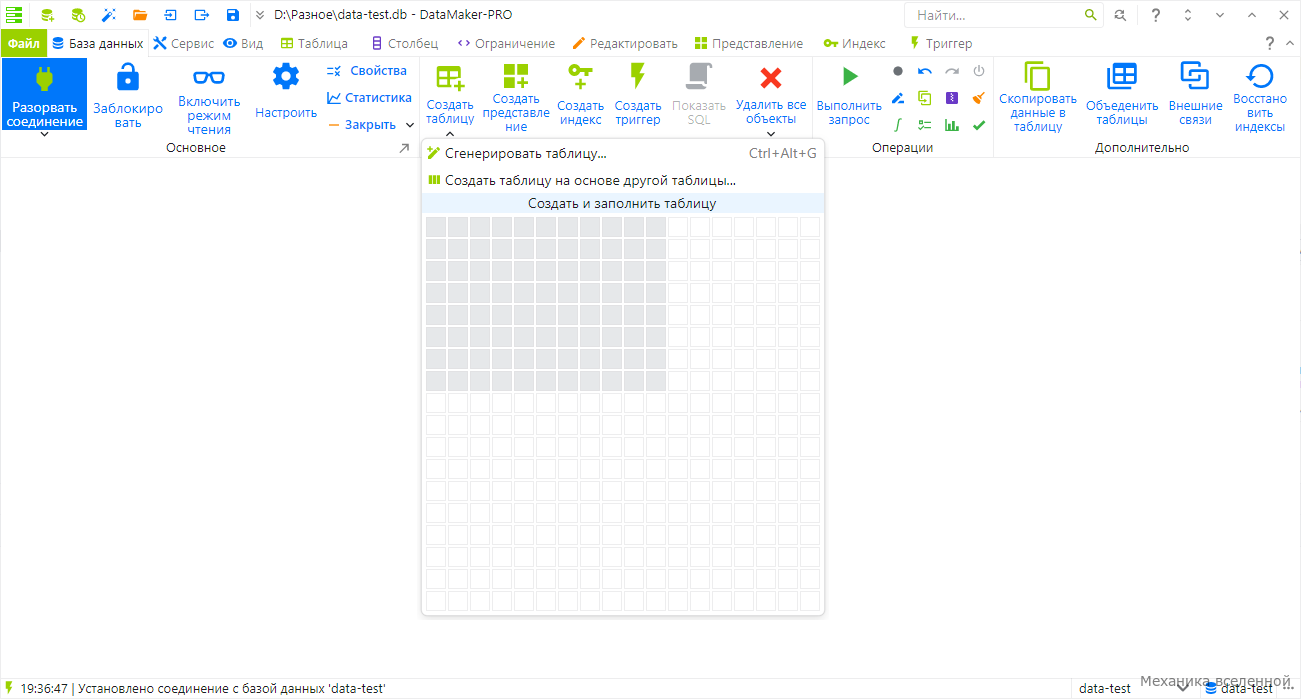Click the database with clock icon in title bar
This screenshot has width=1301, height=699.
point(78,15)
